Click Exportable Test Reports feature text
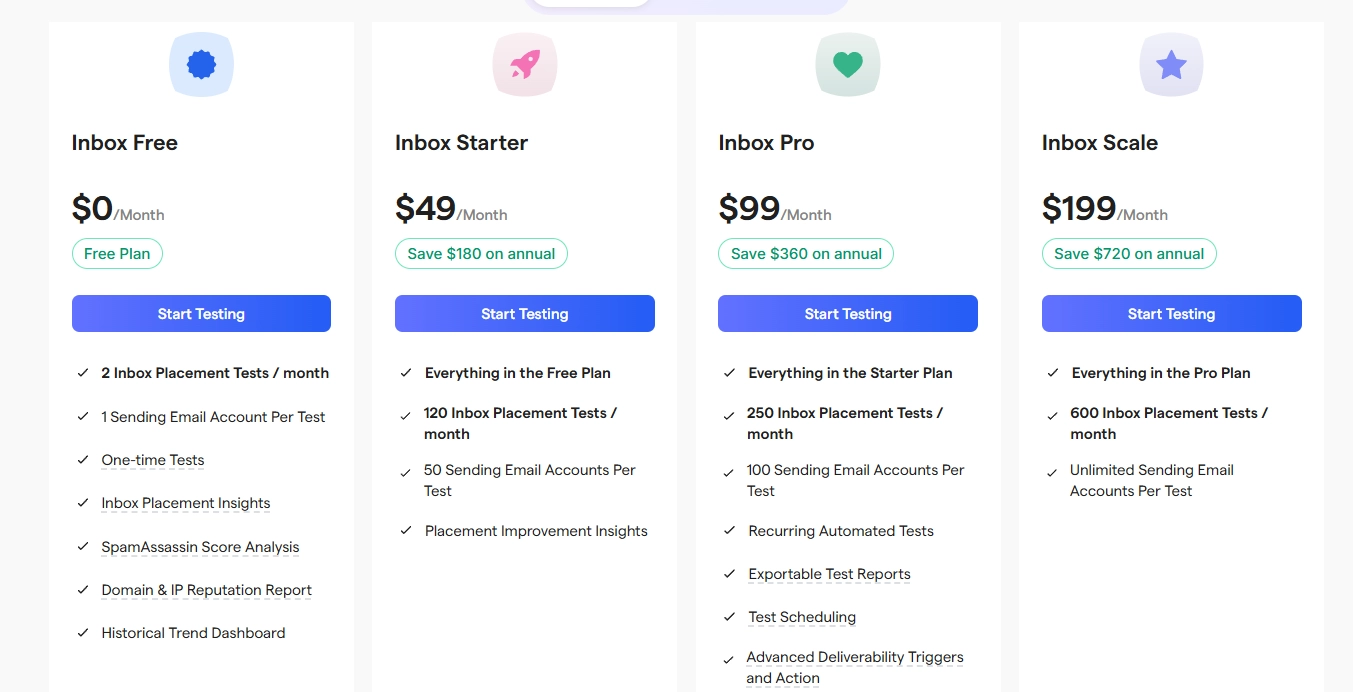 (829, 574)
